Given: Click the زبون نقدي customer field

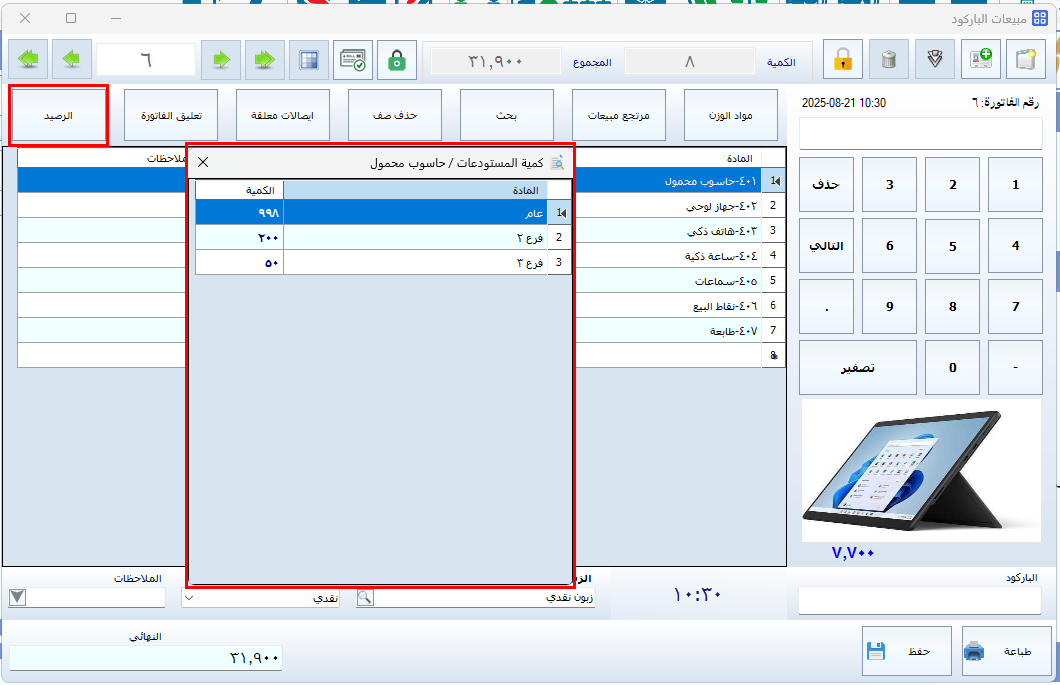Looking at the screenshot, I should [x=484, y=598].
